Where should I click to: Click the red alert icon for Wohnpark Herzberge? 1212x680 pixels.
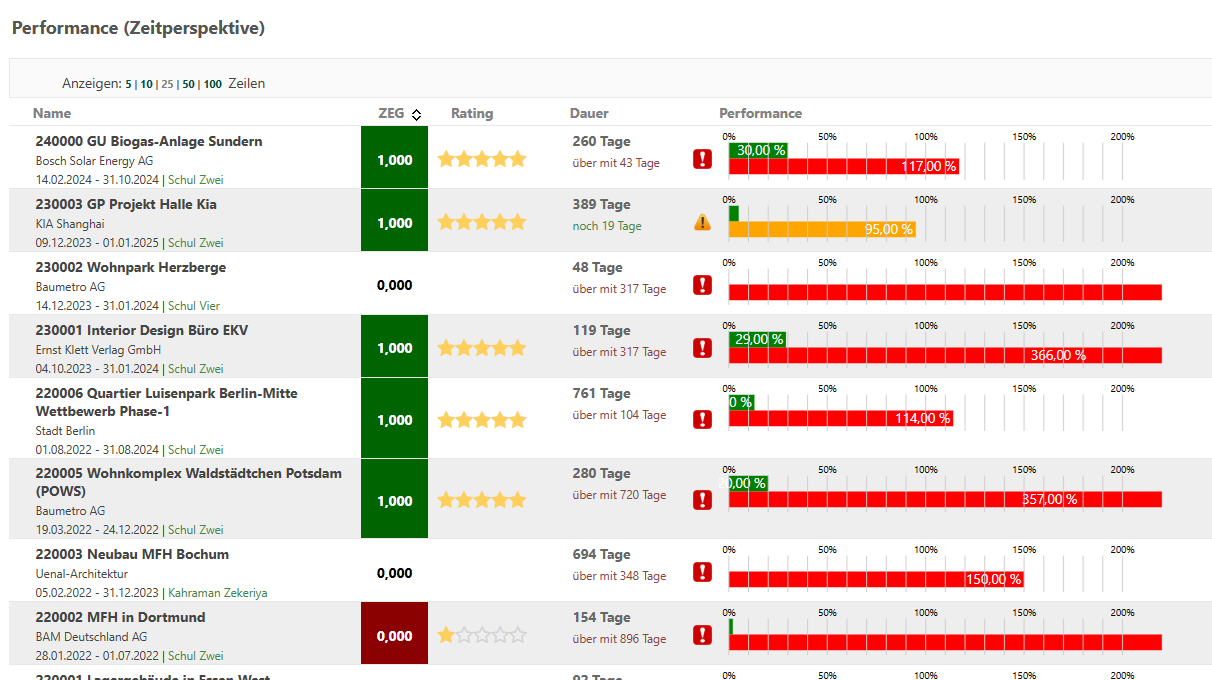tap(702, 285)
